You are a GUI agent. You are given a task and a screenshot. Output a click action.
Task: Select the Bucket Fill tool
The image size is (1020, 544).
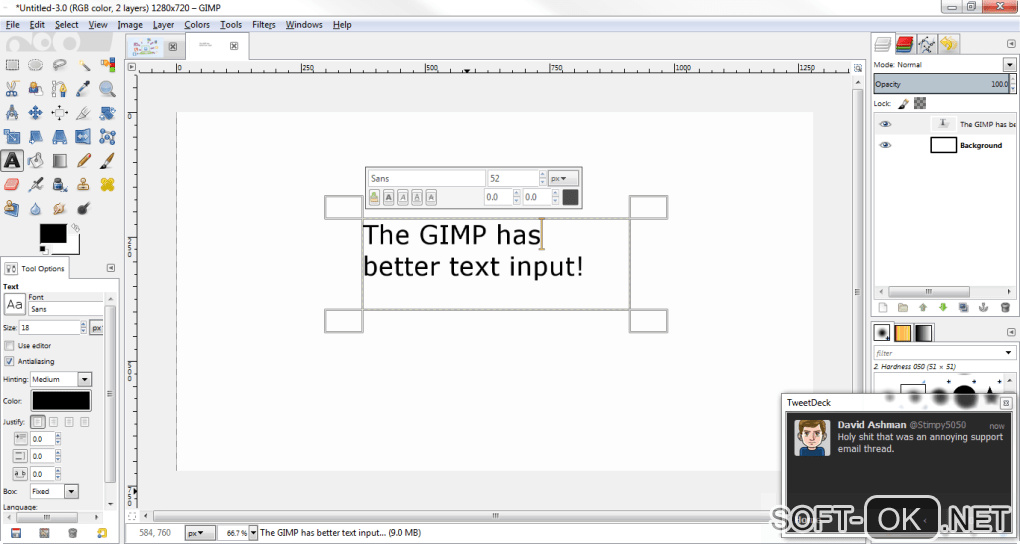[x=36, y=160]
